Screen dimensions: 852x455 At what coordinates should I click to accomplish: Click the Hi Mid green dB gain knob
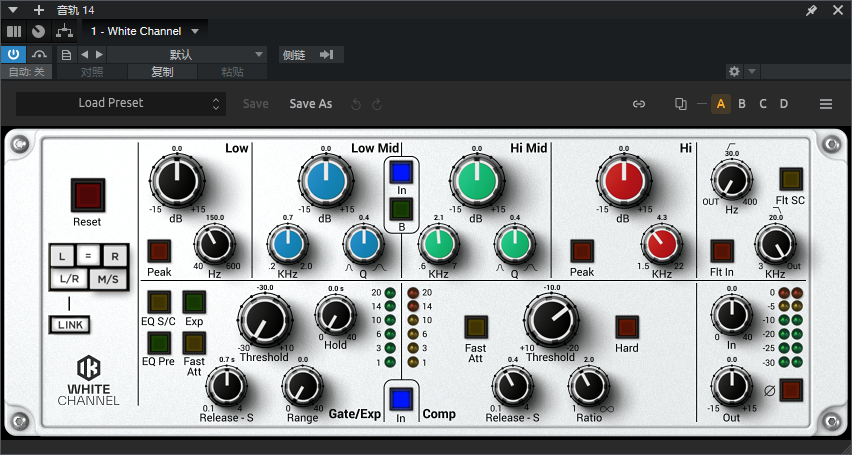pyautogui.click(x=477, y=180)
